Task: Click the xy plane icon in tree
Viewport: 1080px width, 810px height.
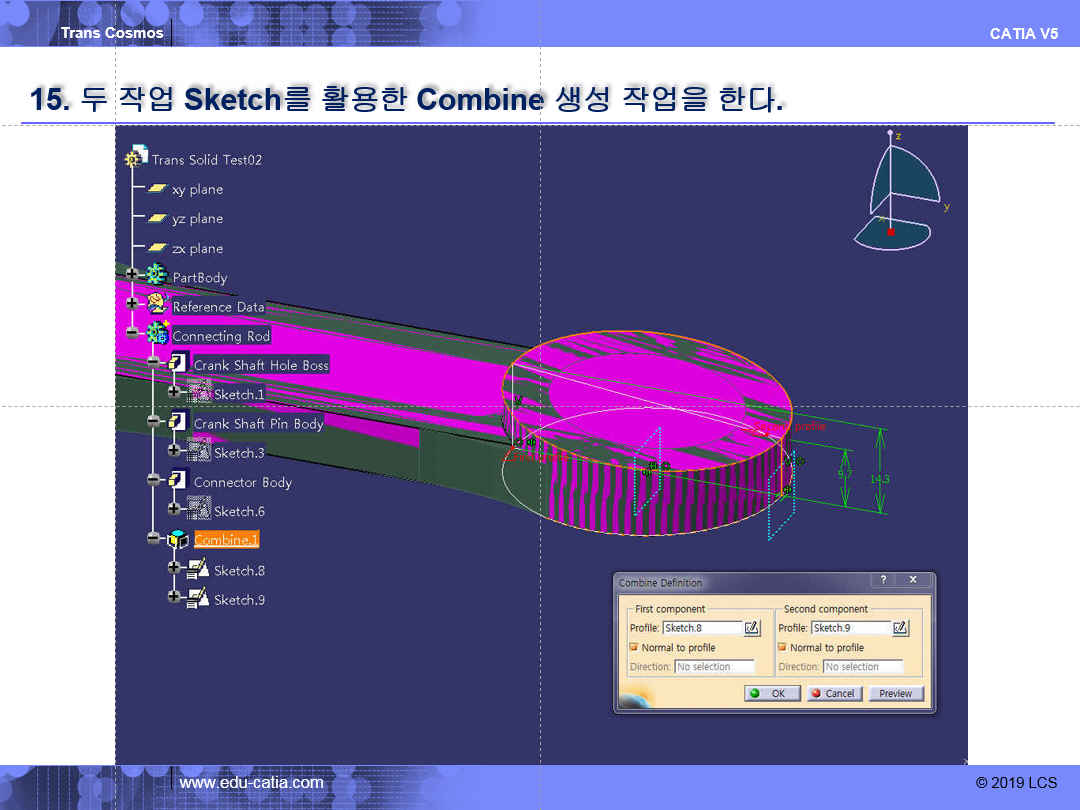Action: pyautogui.click(x=157, y=189)
